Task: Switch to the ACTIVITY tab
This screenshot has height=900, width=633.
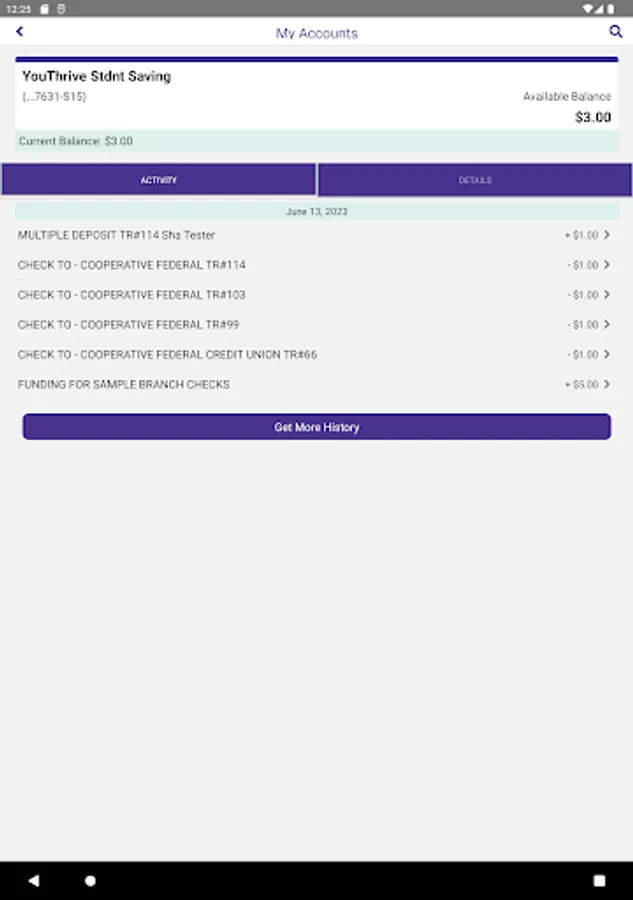Action: click(x=158, y=180)
